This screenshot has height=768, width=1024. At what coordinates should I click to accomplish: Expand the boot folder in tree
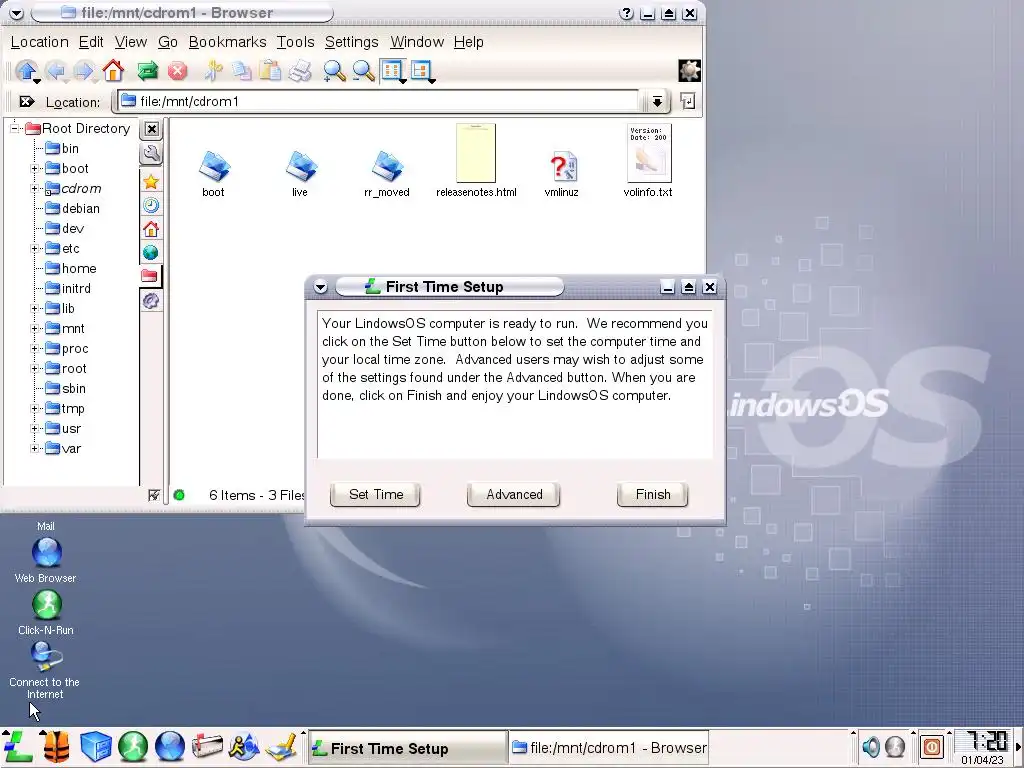(35, 168)
